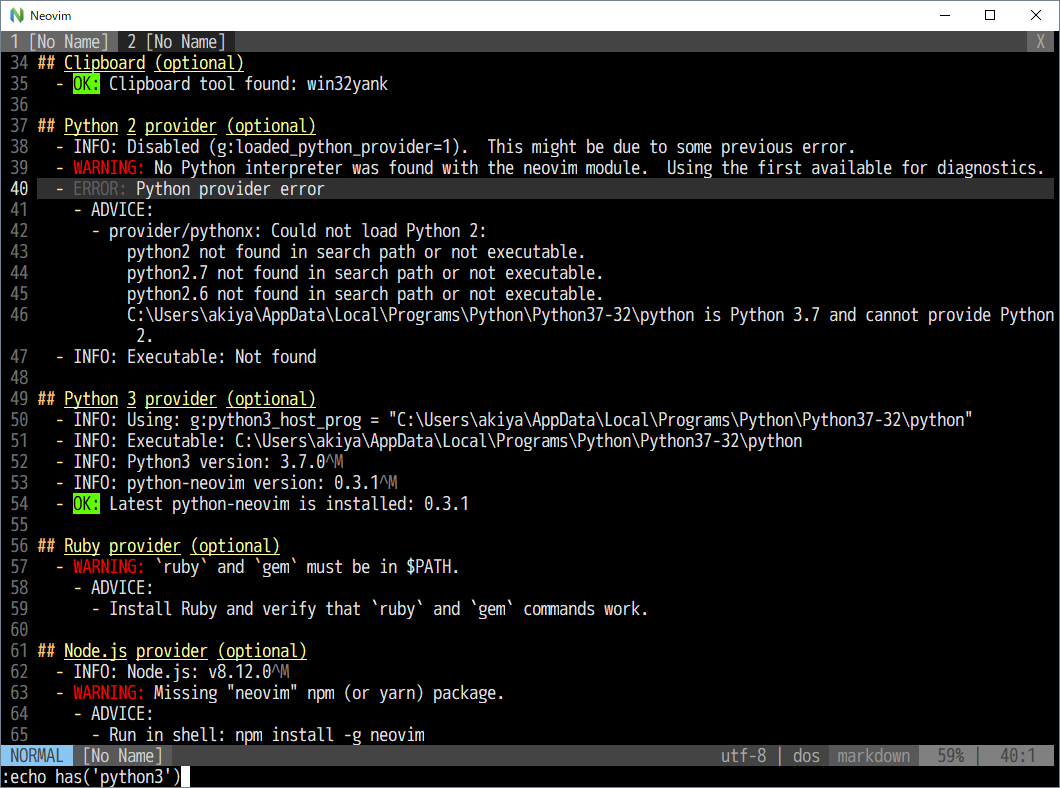Click 'python2 not found in search path' line
Viewport: 1060px width, 788px height.
[x=356, y=251]
